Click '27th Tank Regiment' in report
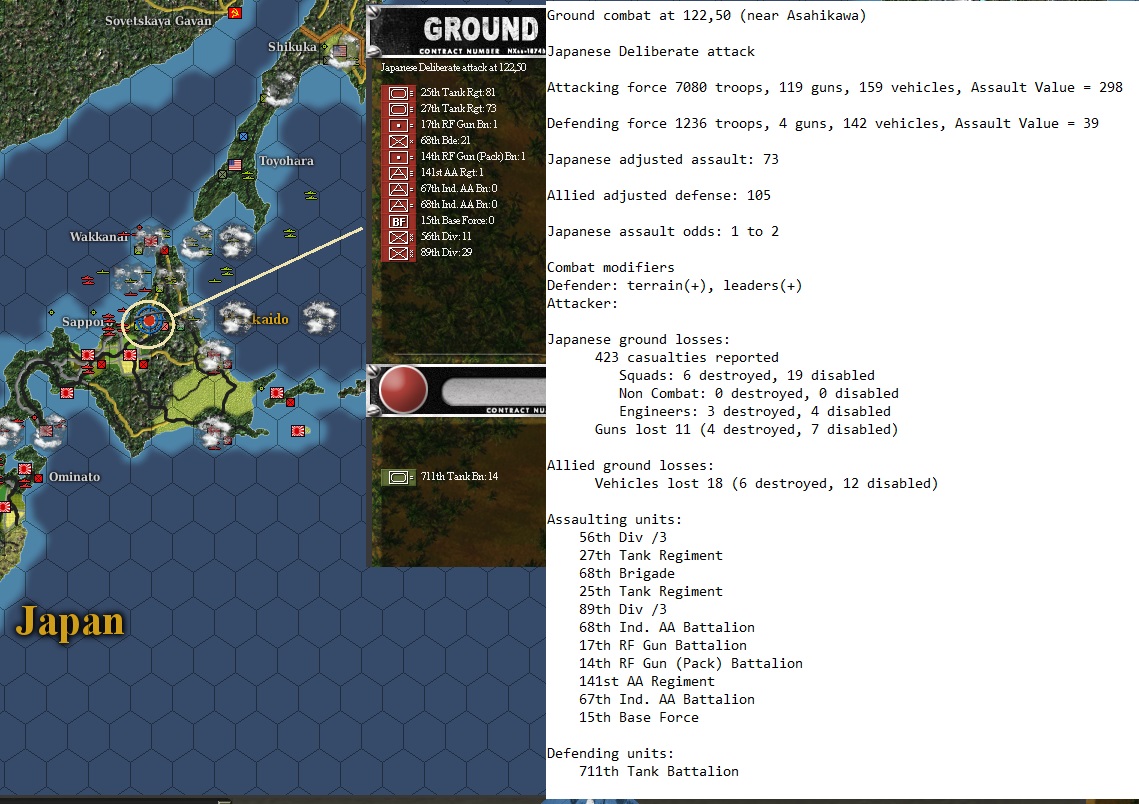 (651, 555)
